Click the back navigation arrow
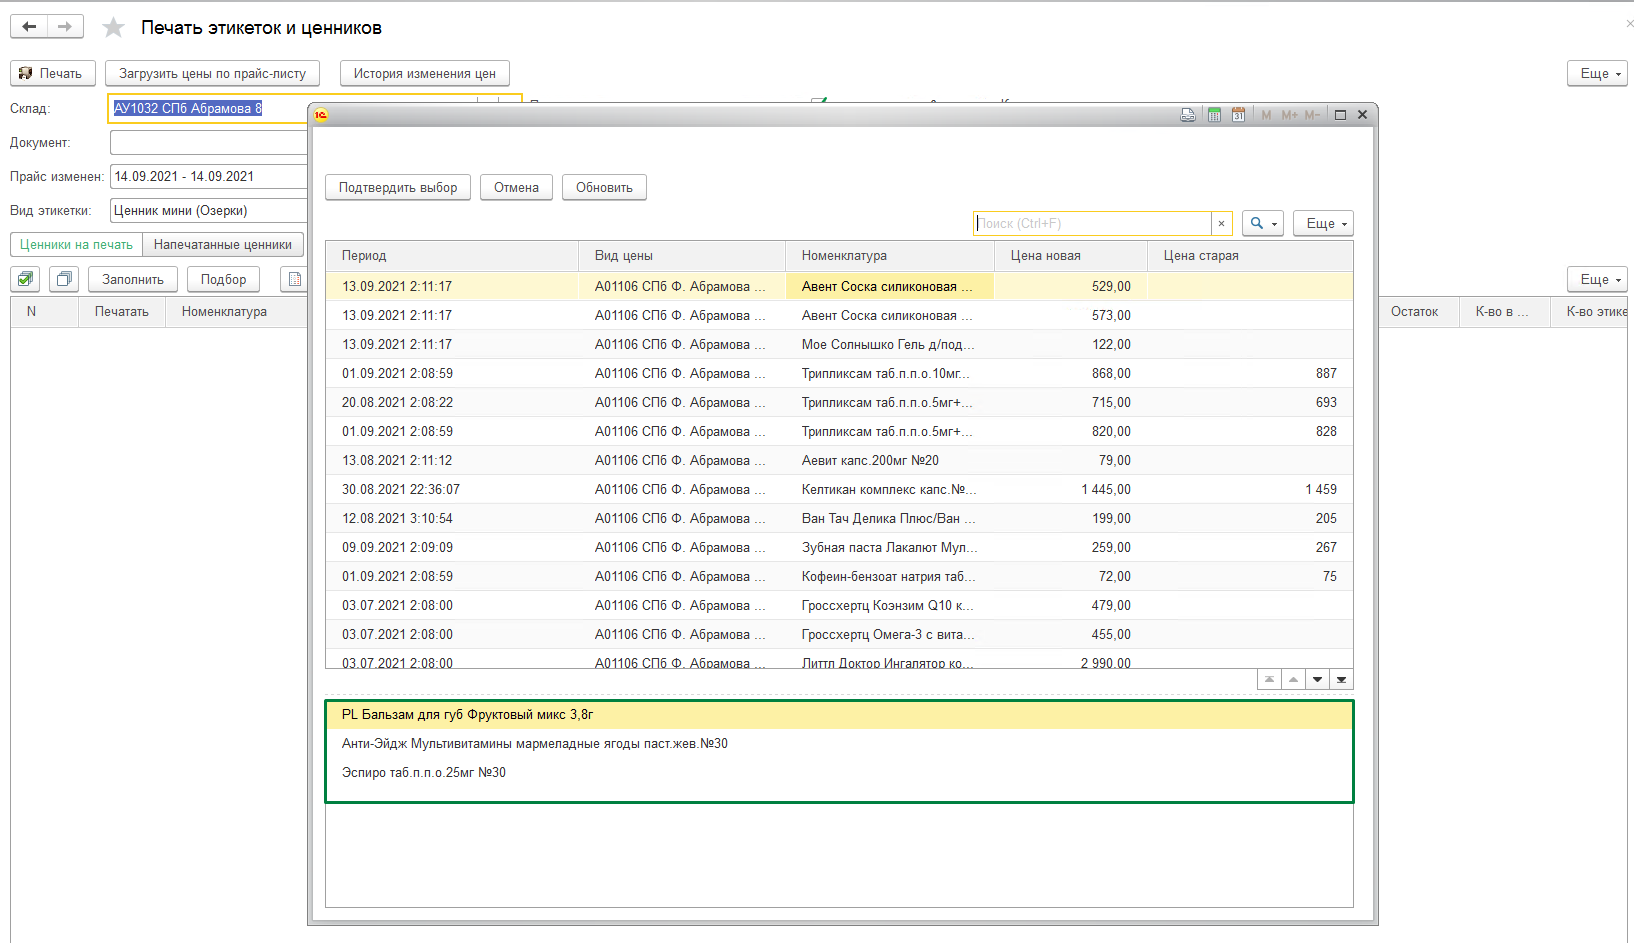Image resolution: width=1634 pixels, height=943 pixels. click(29, 27)
